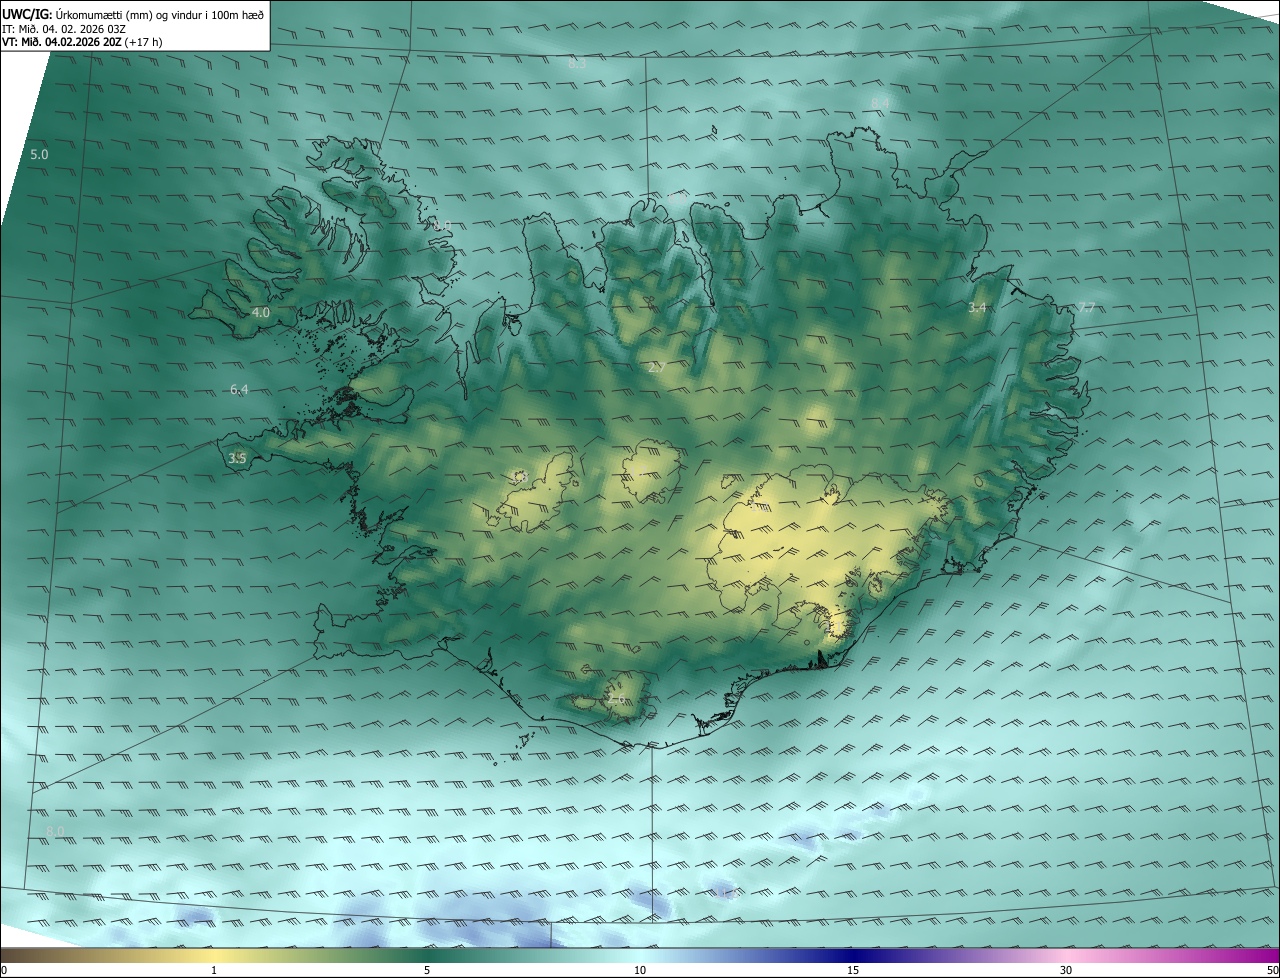Click the '7.7' value off the east coast
The width and height of the screenshot is (1280, 978).
click(x=1086, y=308)
